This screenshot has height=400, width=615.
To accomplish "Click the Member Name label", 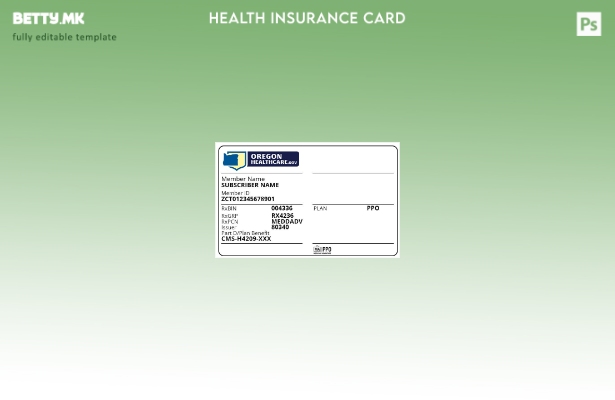I will point(242,179).
